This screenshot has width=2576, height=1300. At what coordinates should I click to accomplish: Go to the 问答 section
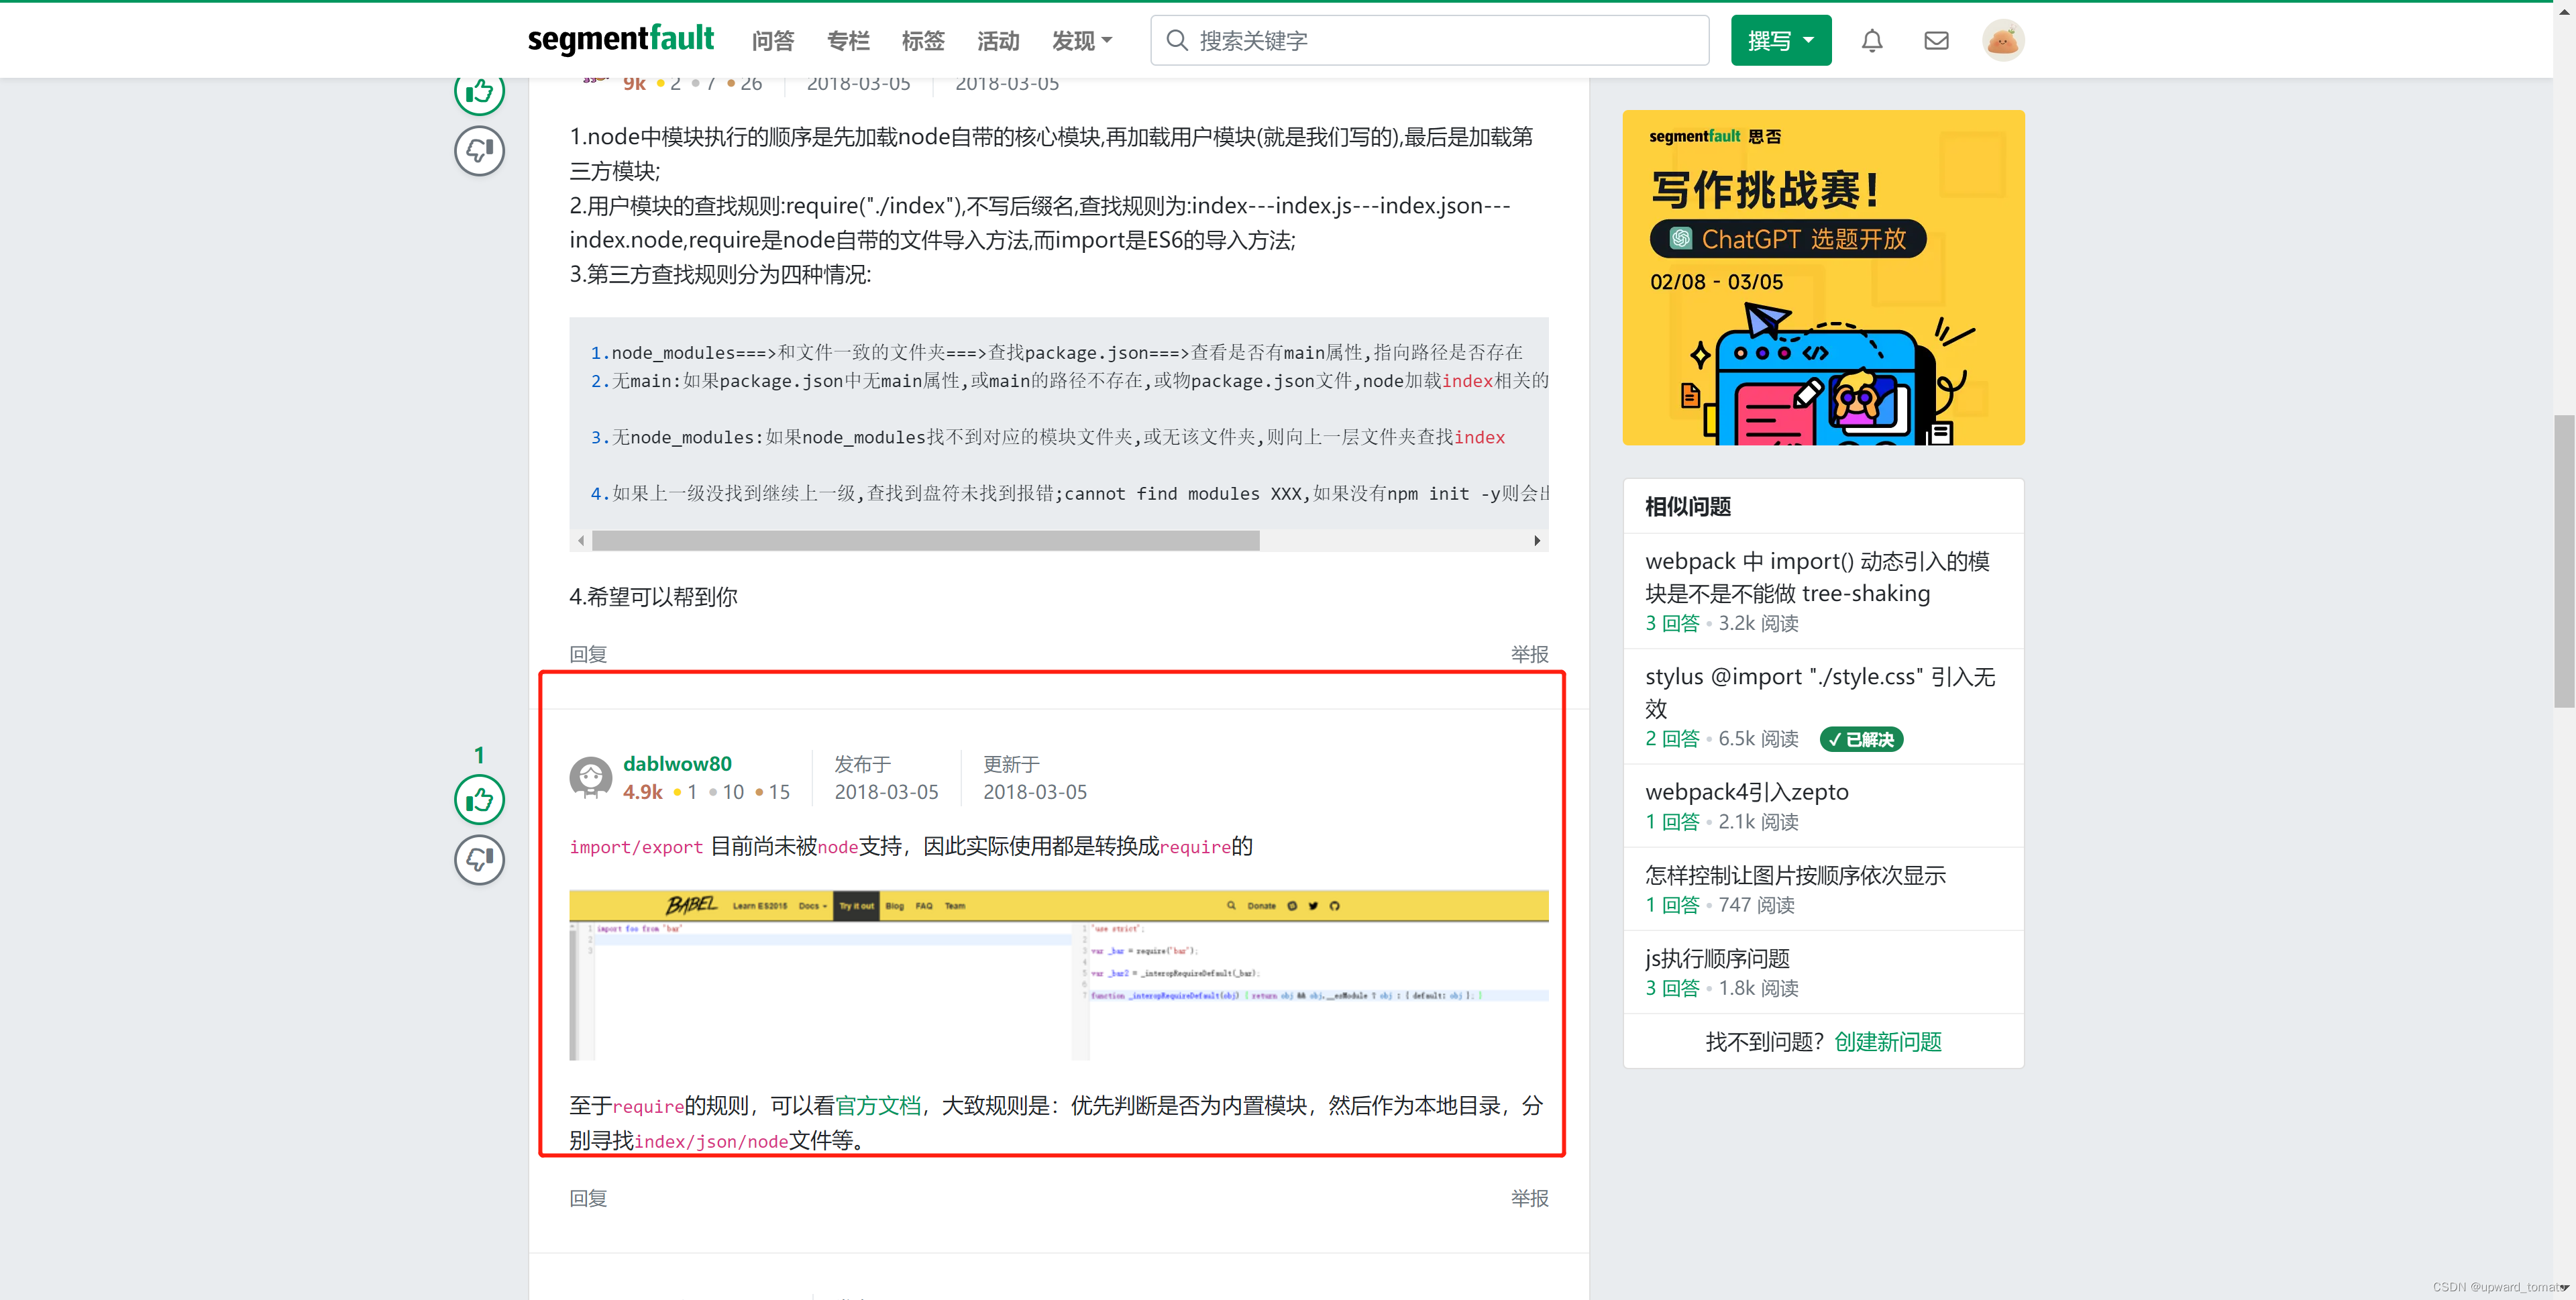click(x=772, y=41)
